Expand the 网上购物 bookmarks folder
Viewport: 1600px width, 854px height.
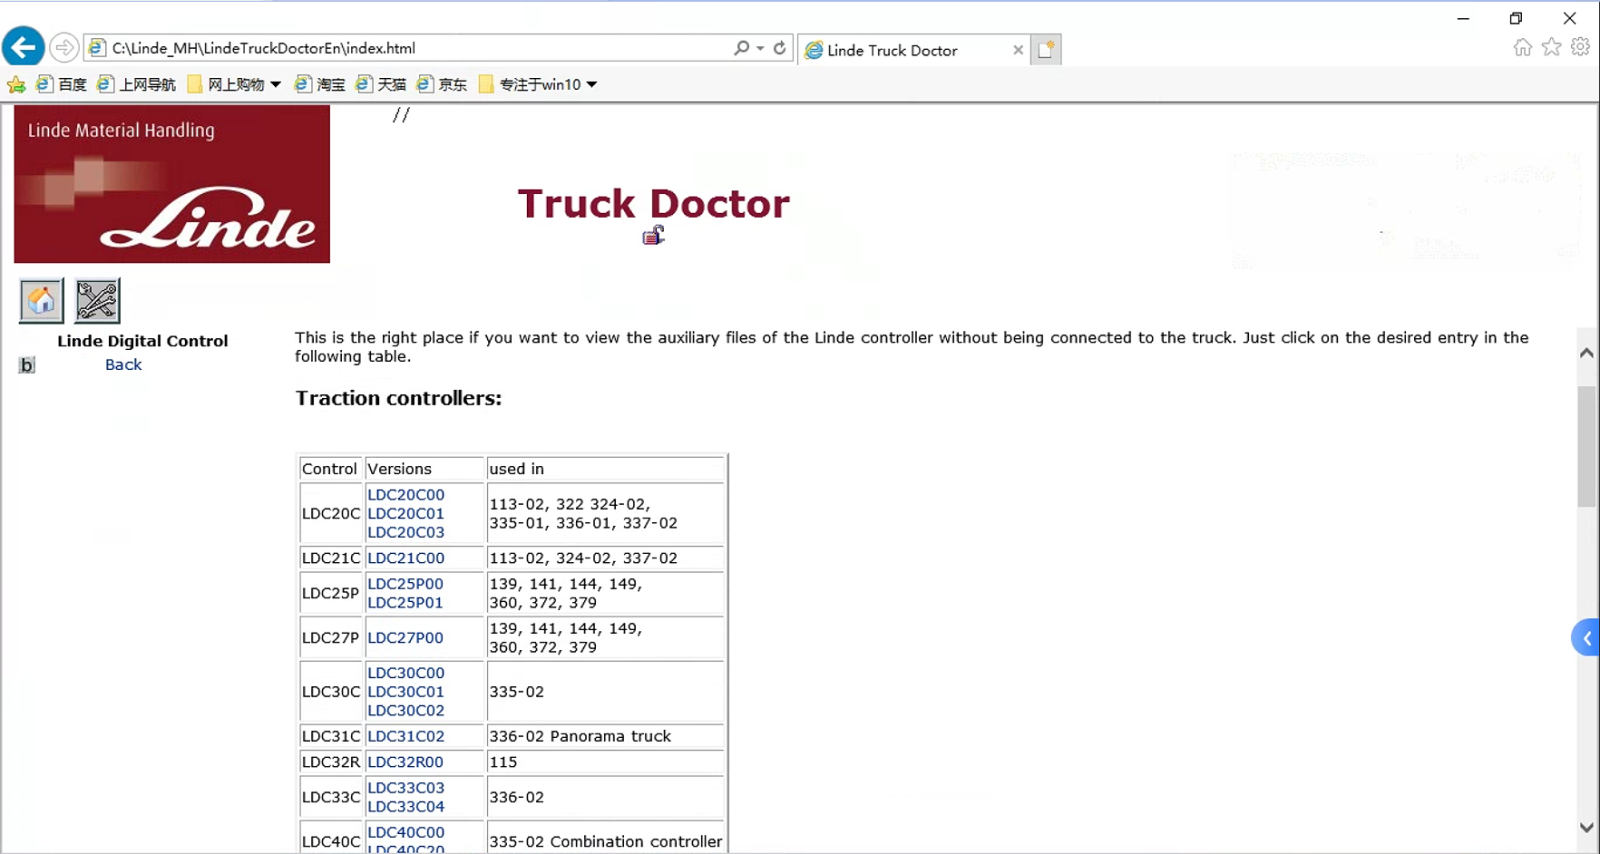[x=234, y=85]
